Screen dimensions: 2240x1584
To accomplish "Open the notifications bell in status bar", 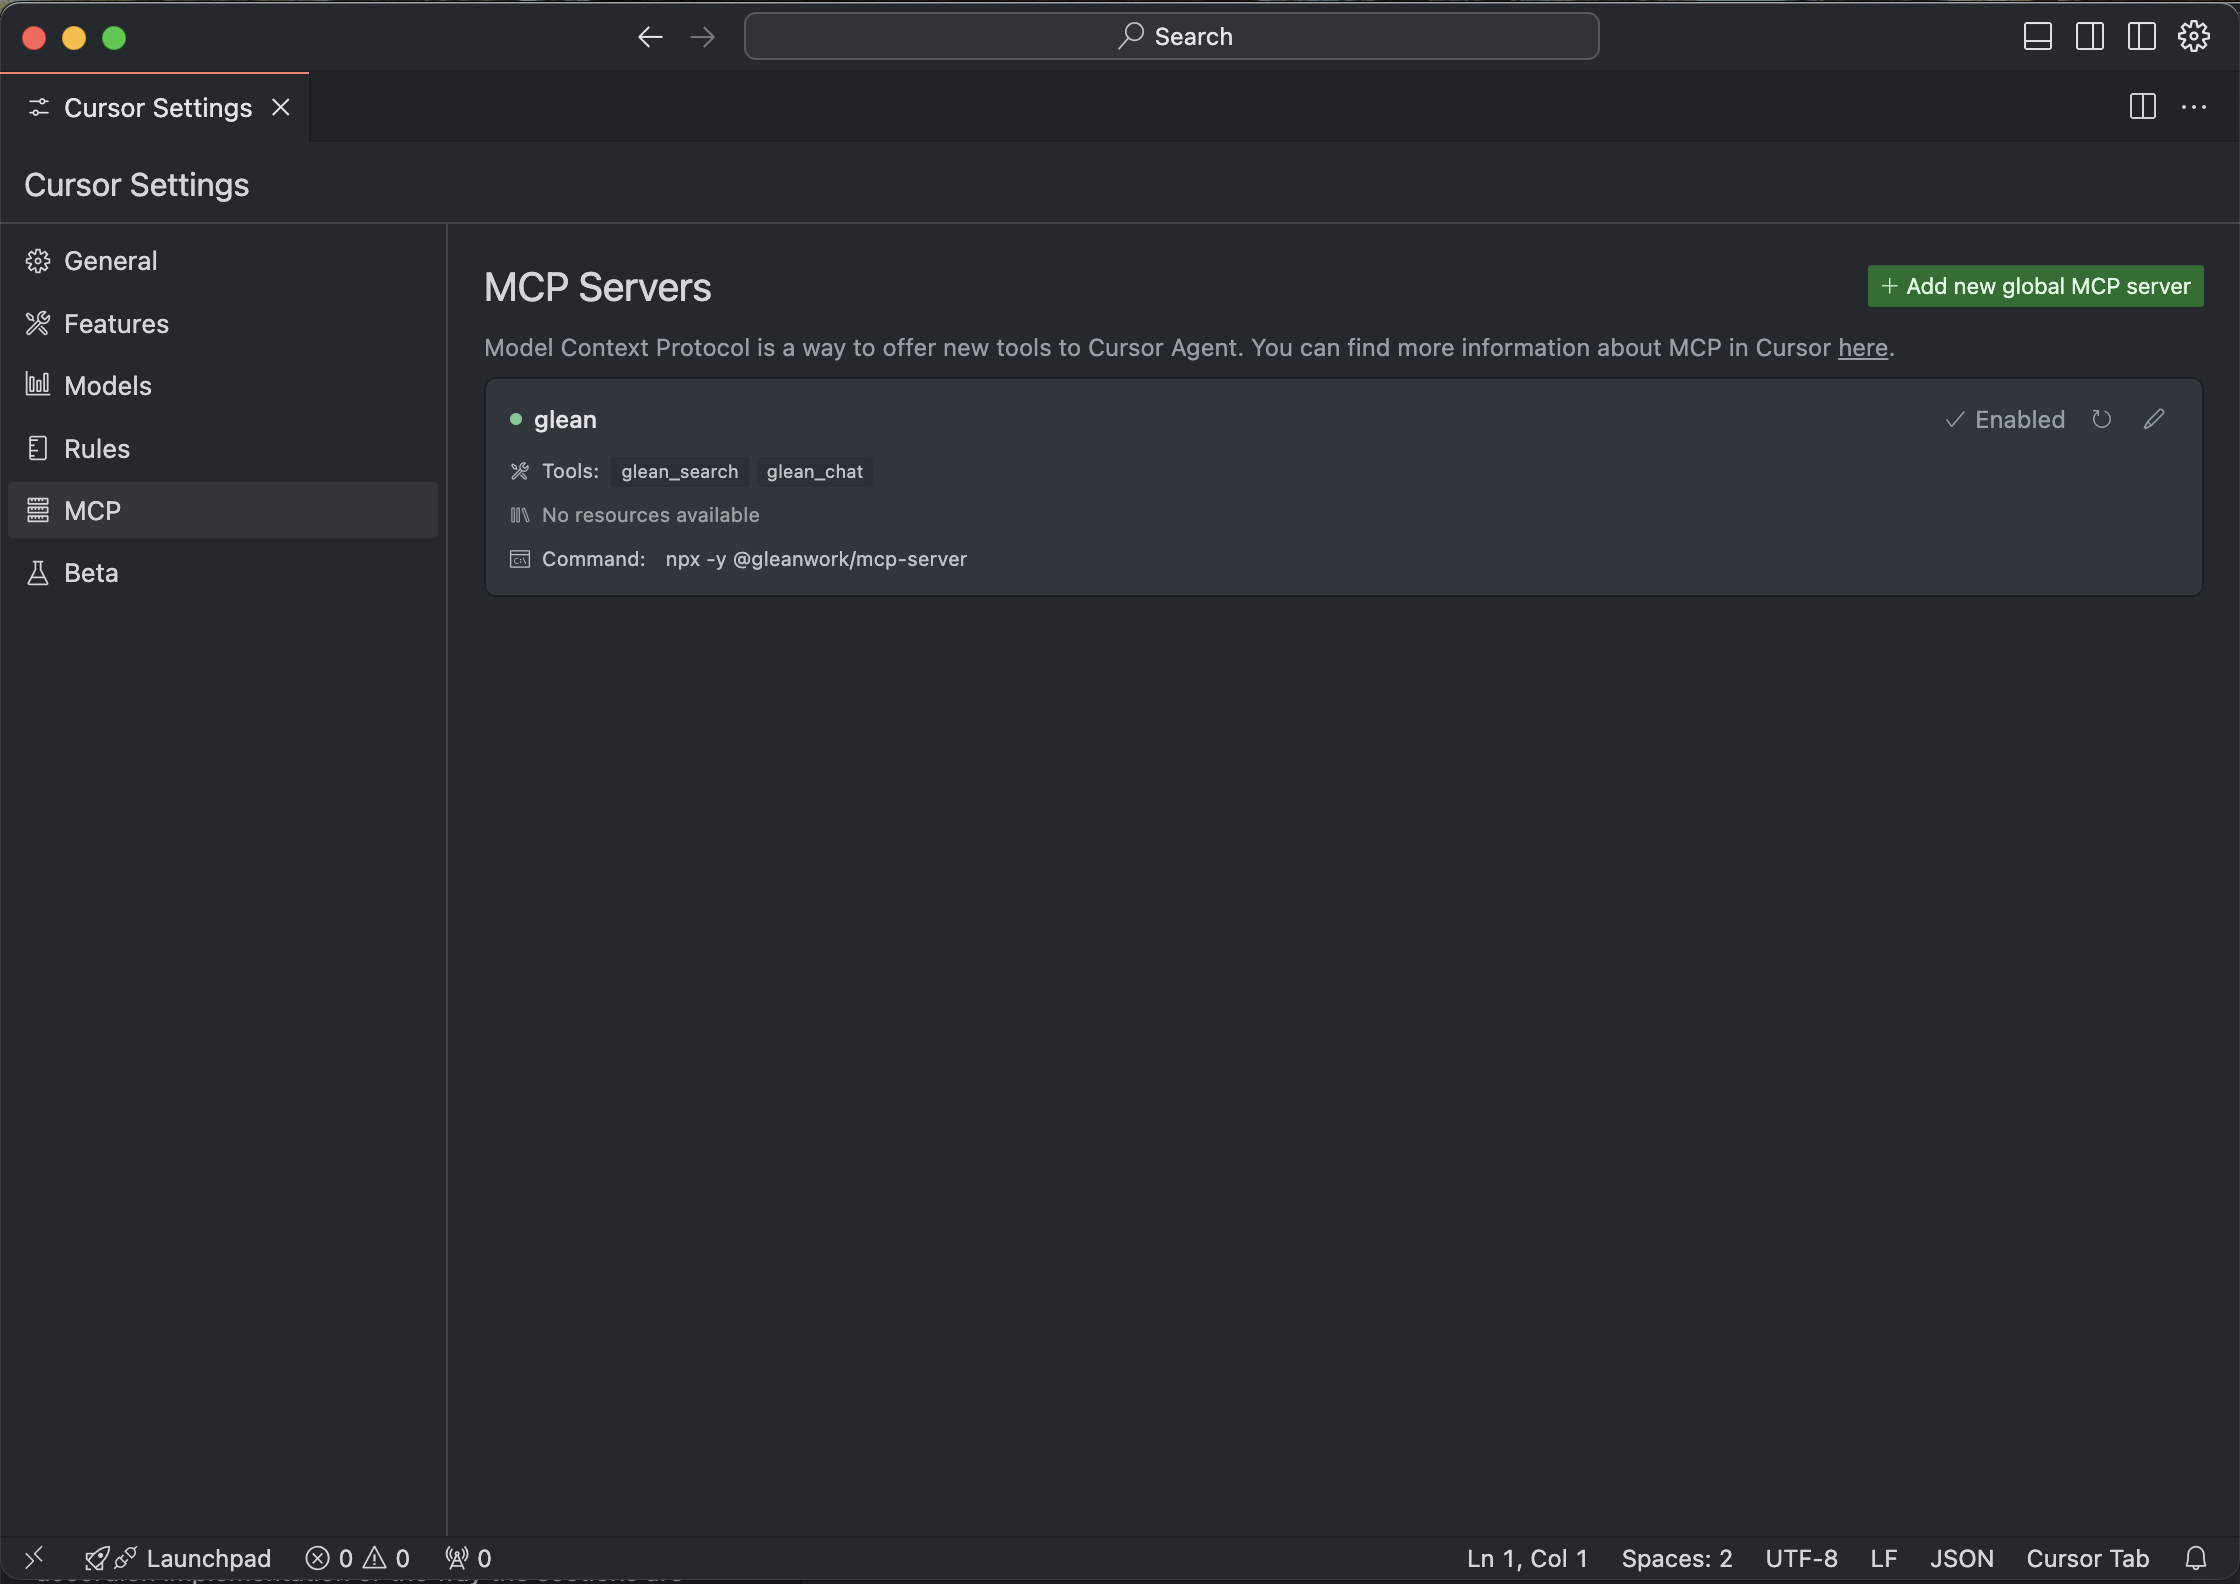I will click(2196, 1558).
